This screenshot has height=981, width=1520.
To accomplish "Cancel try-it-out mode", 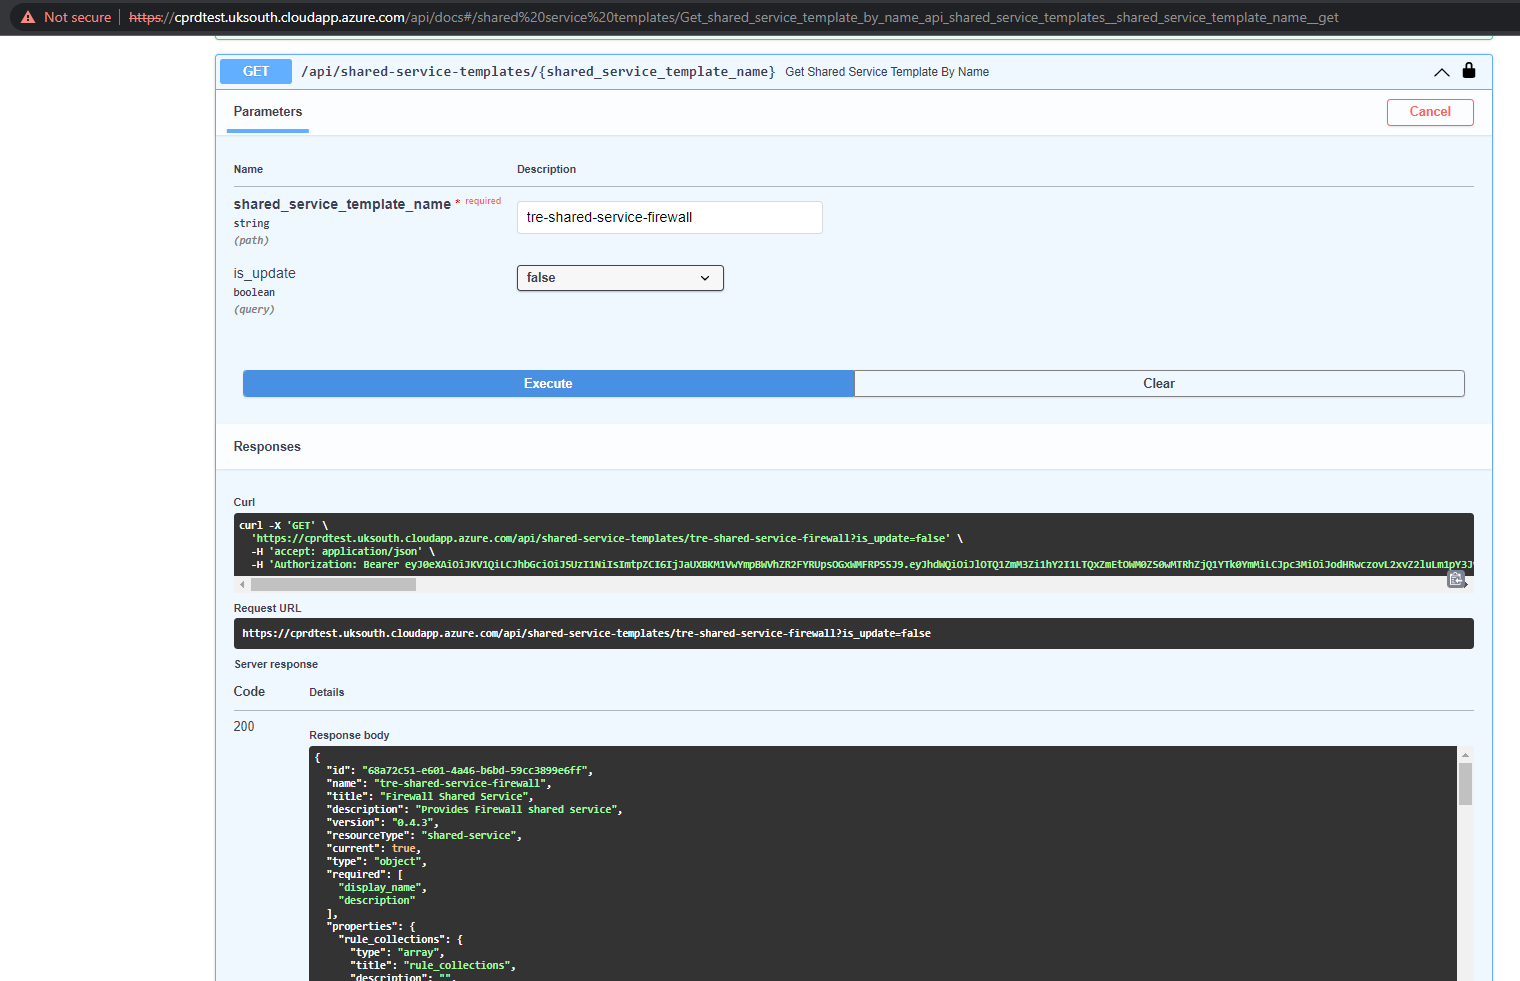I will (1430, 112).
